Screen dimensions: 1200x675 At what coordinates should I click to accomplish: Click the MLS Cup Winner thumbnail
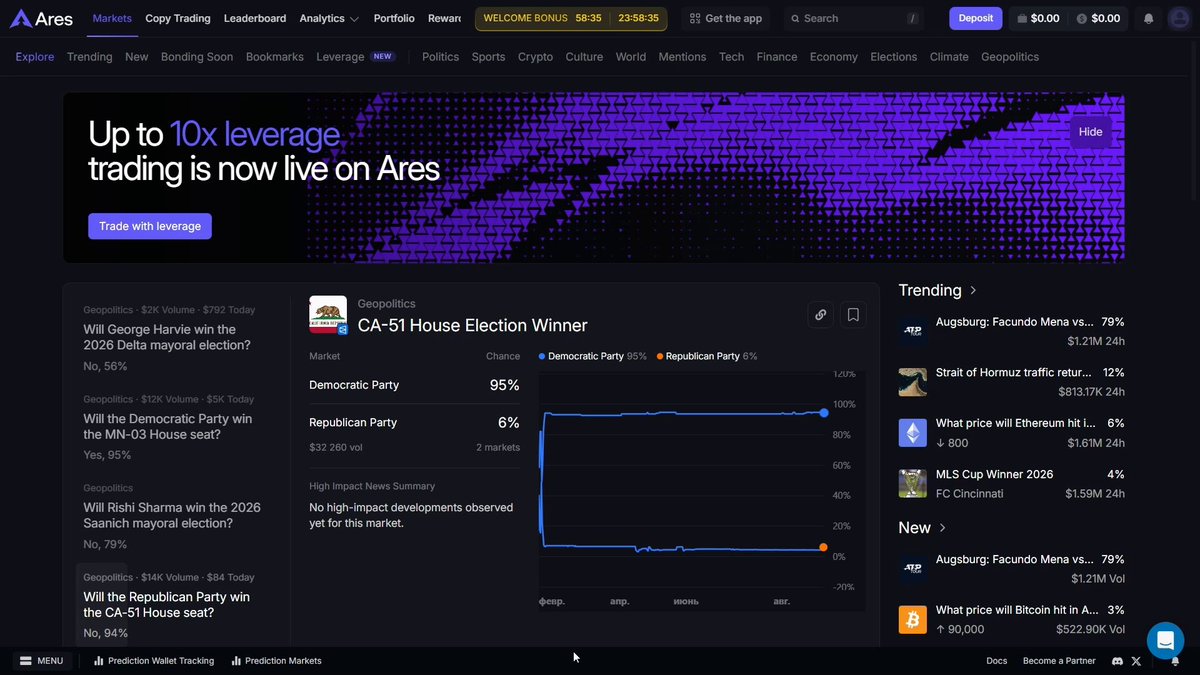pyautogui.click(x=912, y=483)
